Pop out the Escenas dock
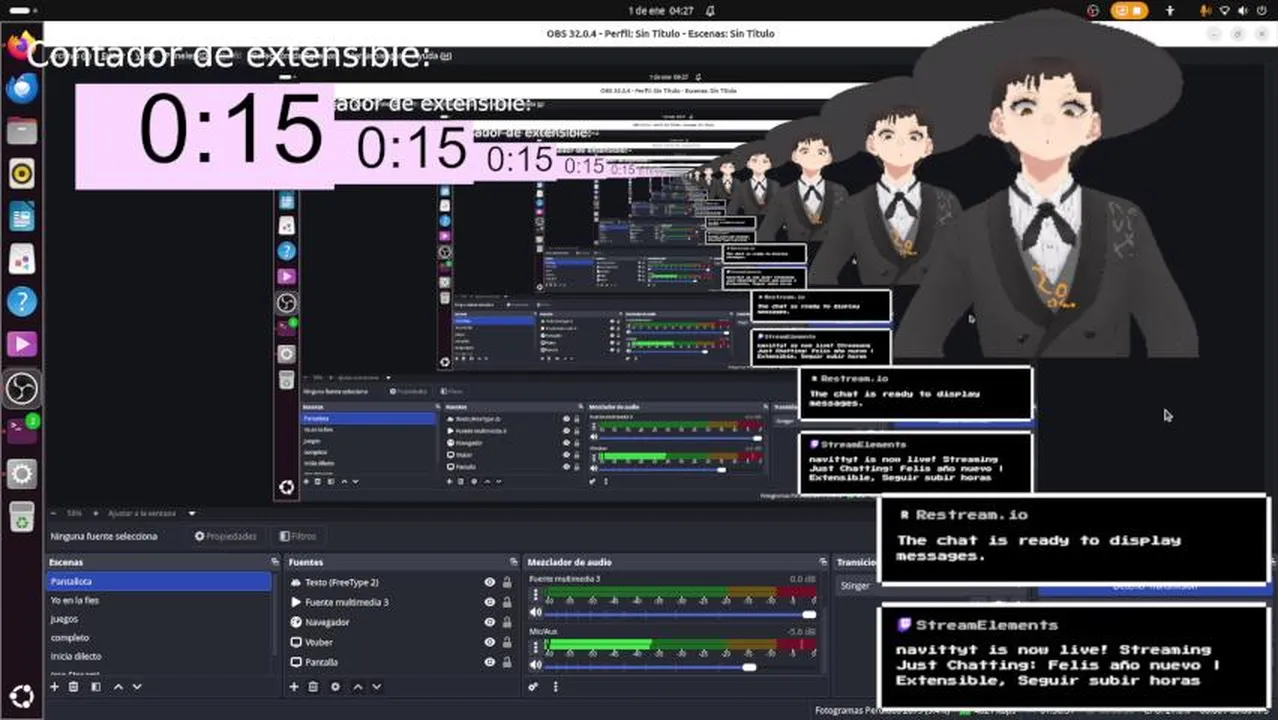Screen dimensions: 1278x720 (x=275, y=562)
